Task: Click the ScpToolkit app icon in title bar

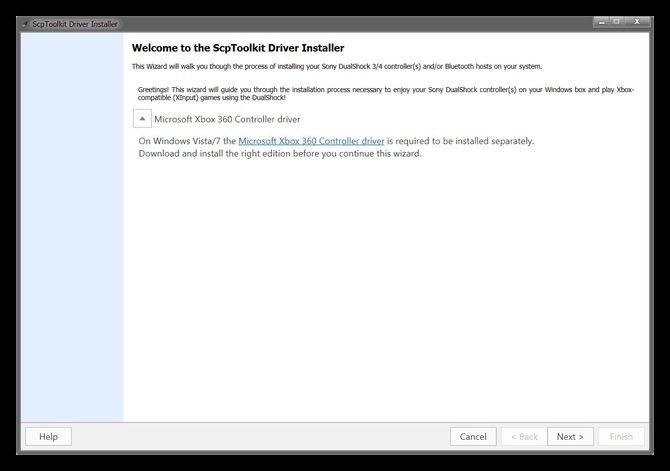Action: point(25,24)
